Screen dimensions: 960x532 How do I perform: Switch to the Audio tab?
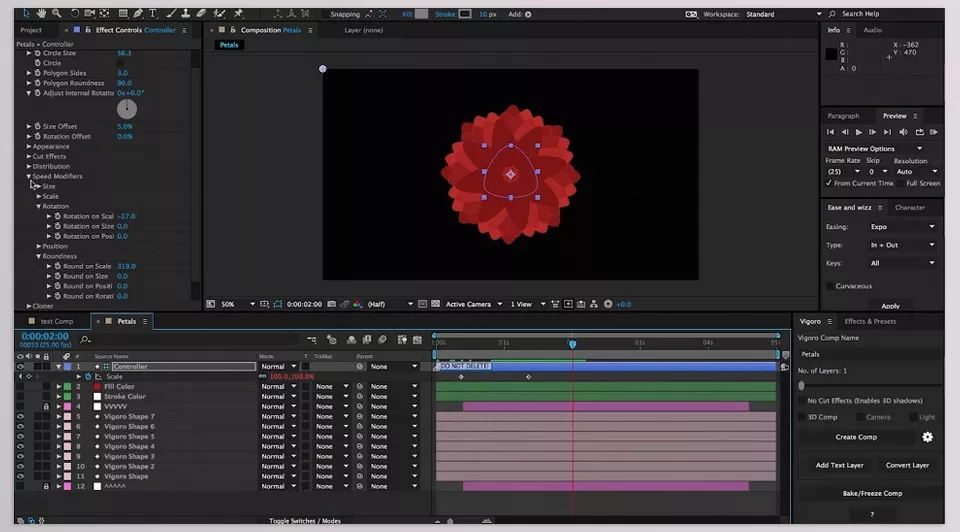tap(872, 30)
